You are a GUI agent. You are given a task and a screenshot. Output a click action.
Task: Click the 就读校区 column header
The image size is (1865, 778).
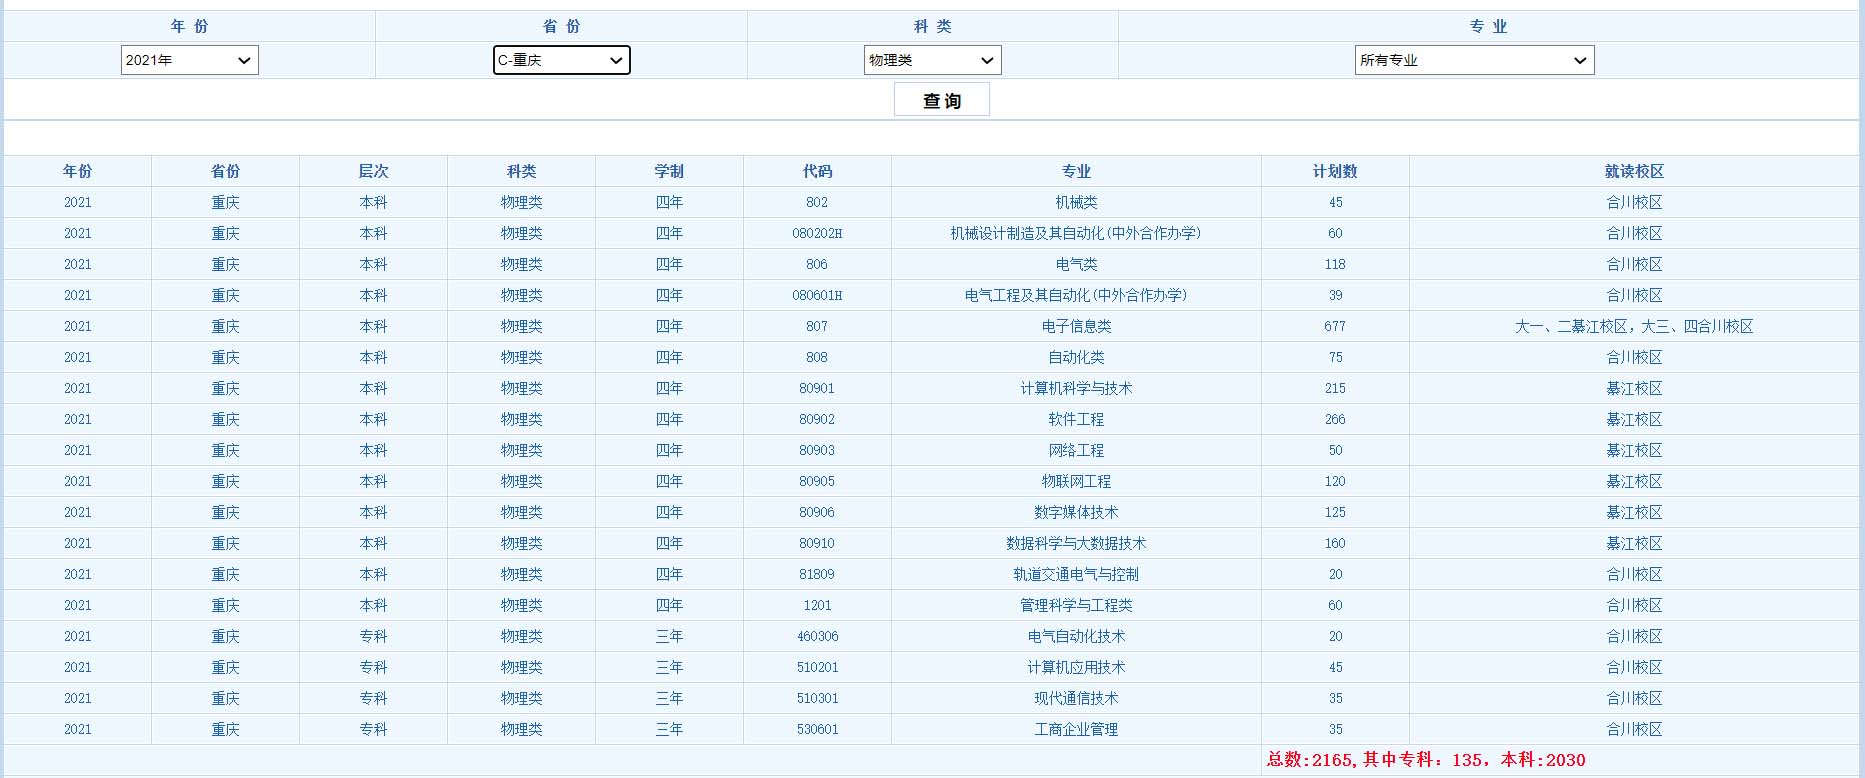point(1635,171)
